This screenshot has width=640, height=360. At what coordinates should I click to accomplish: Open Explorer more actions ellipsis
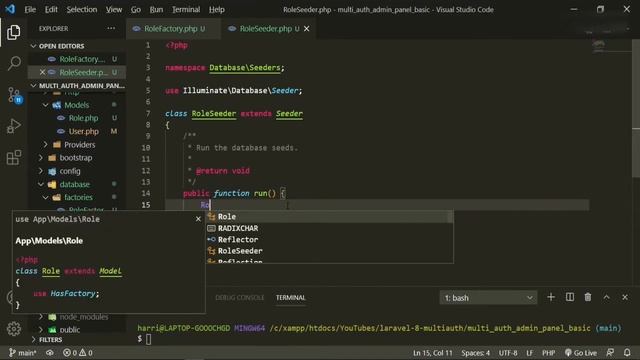pyautogui.click(x=111, y=29)
